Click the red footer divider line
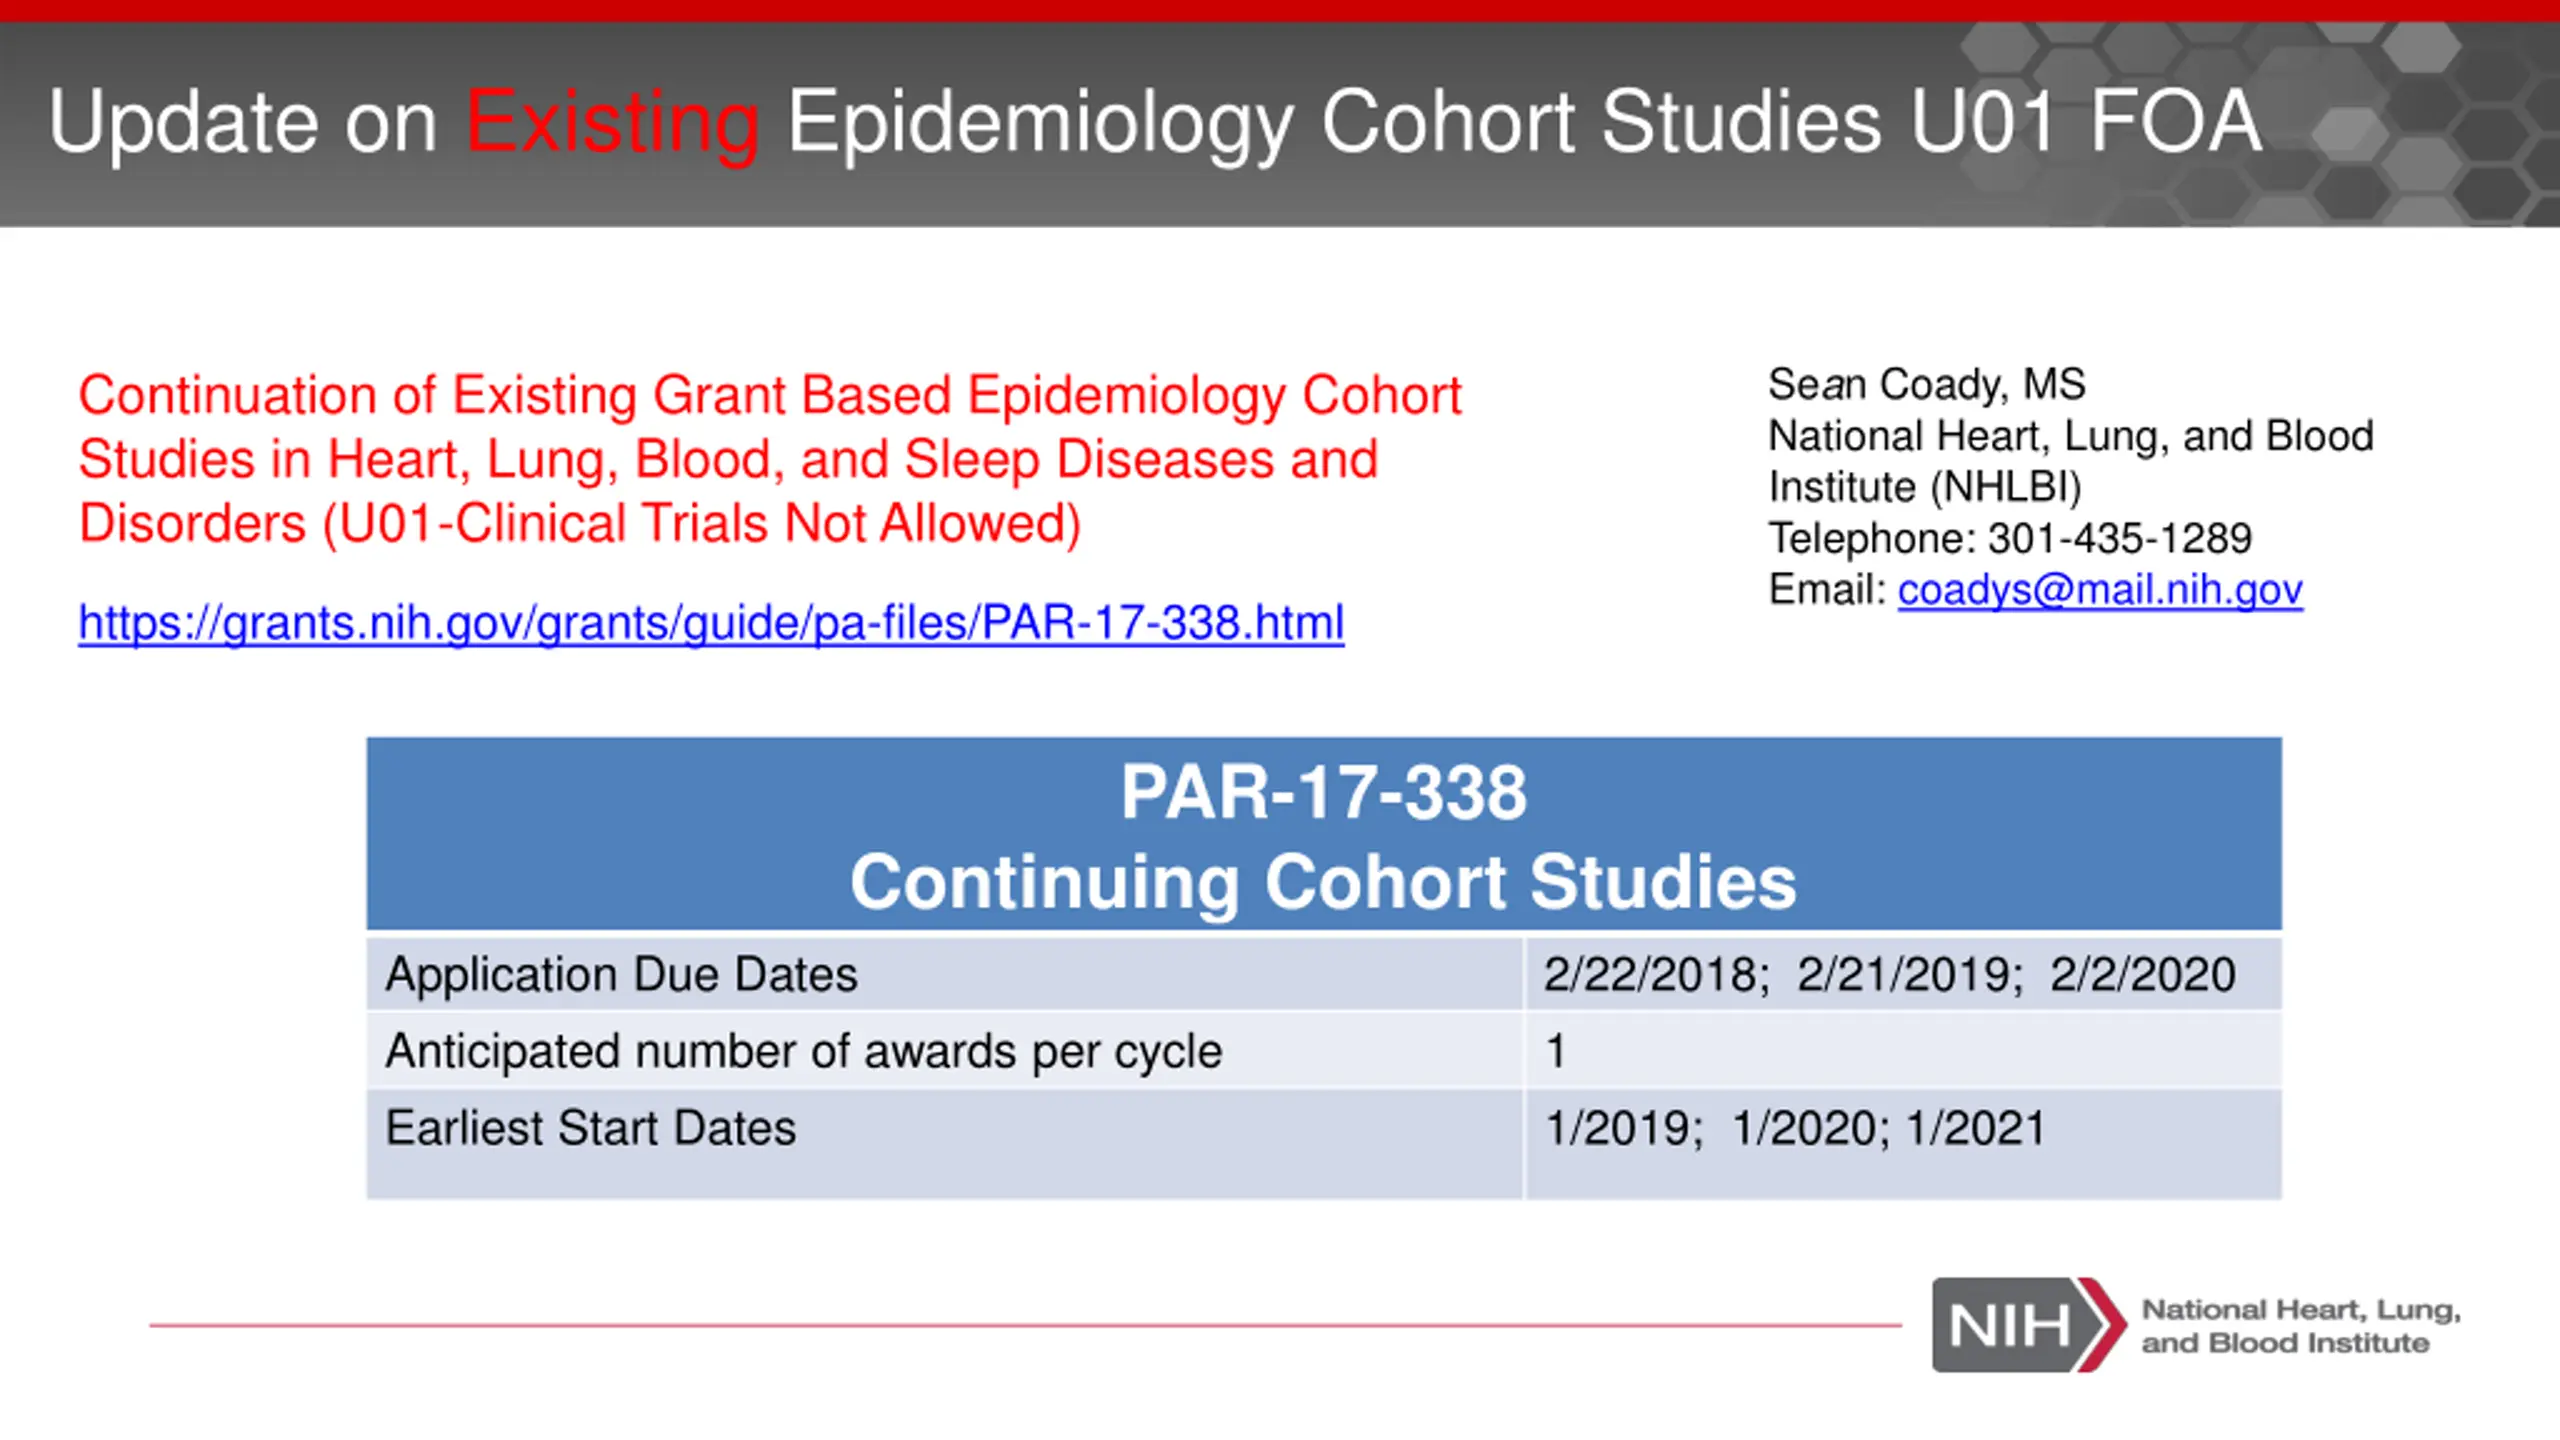 tap(1025, 1325)
